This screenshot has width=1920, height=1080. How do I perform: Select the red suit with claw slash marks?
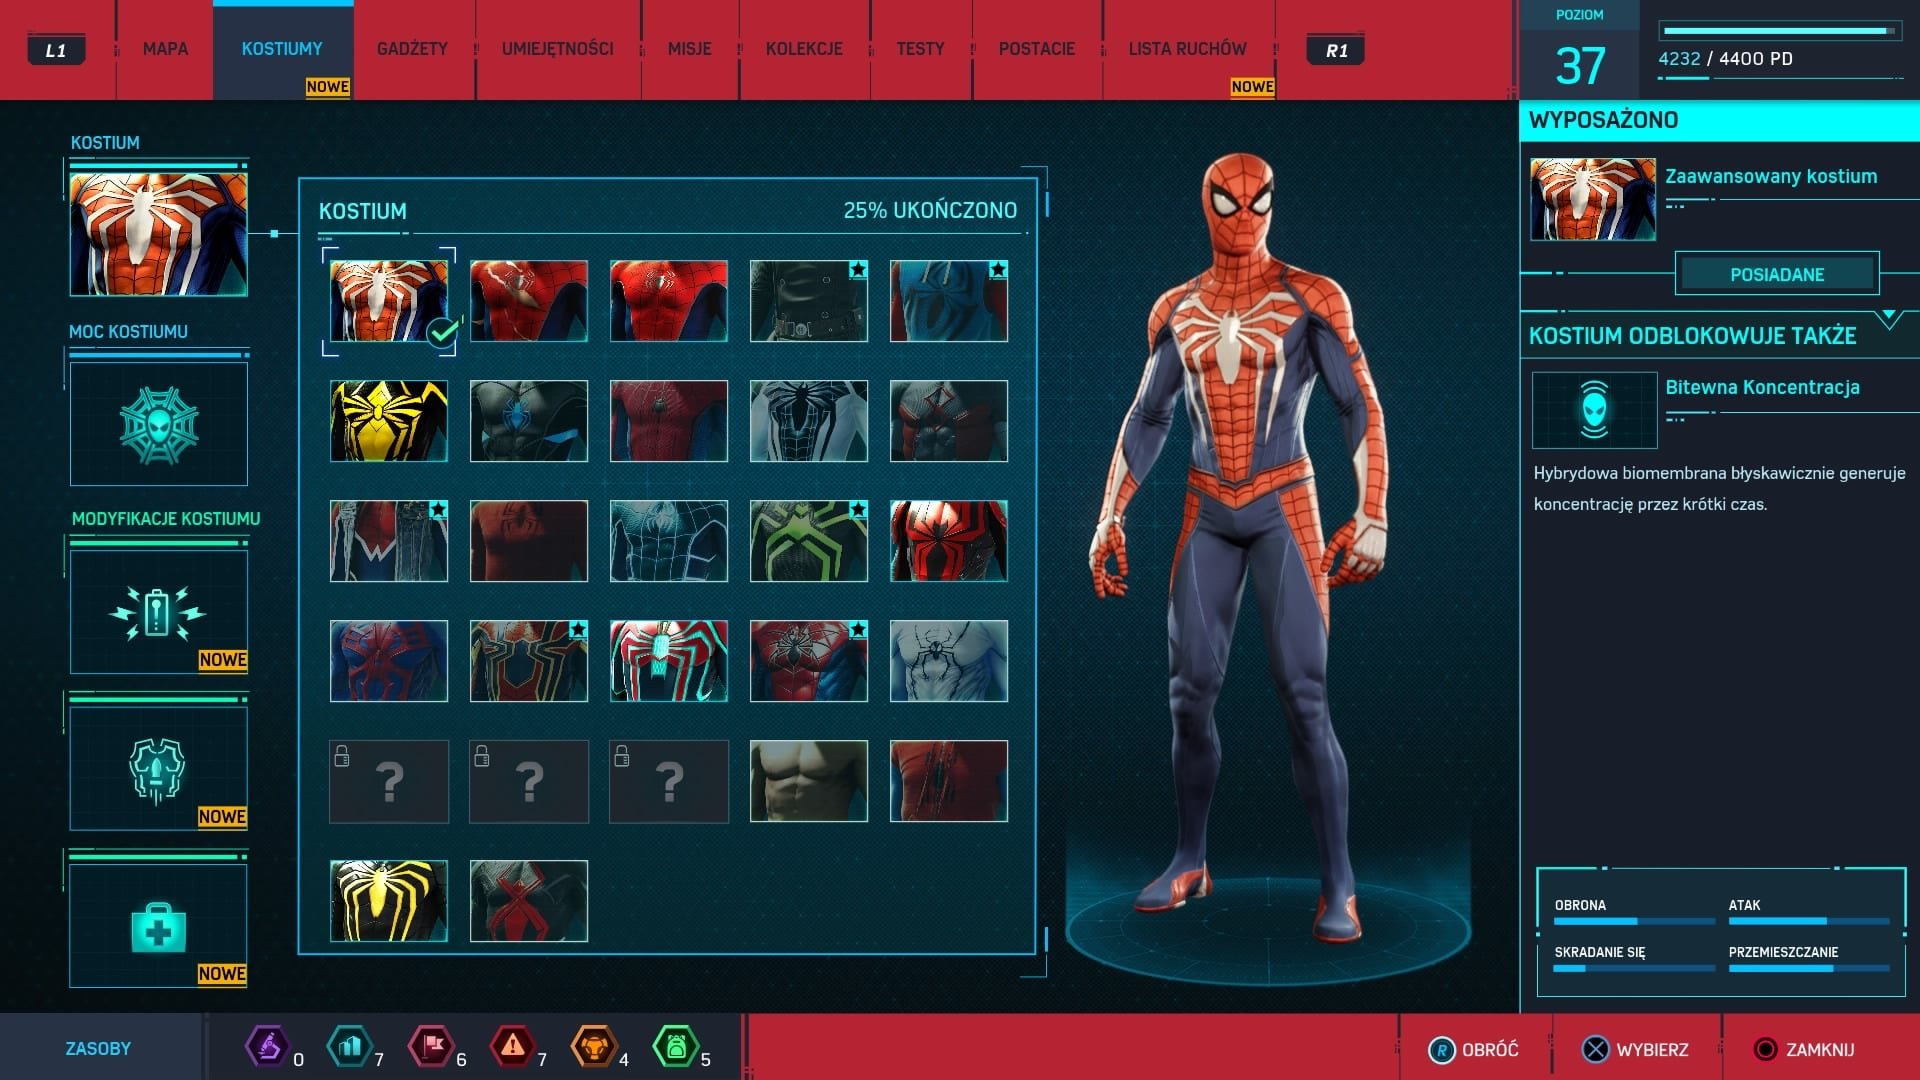coord(949,781)
